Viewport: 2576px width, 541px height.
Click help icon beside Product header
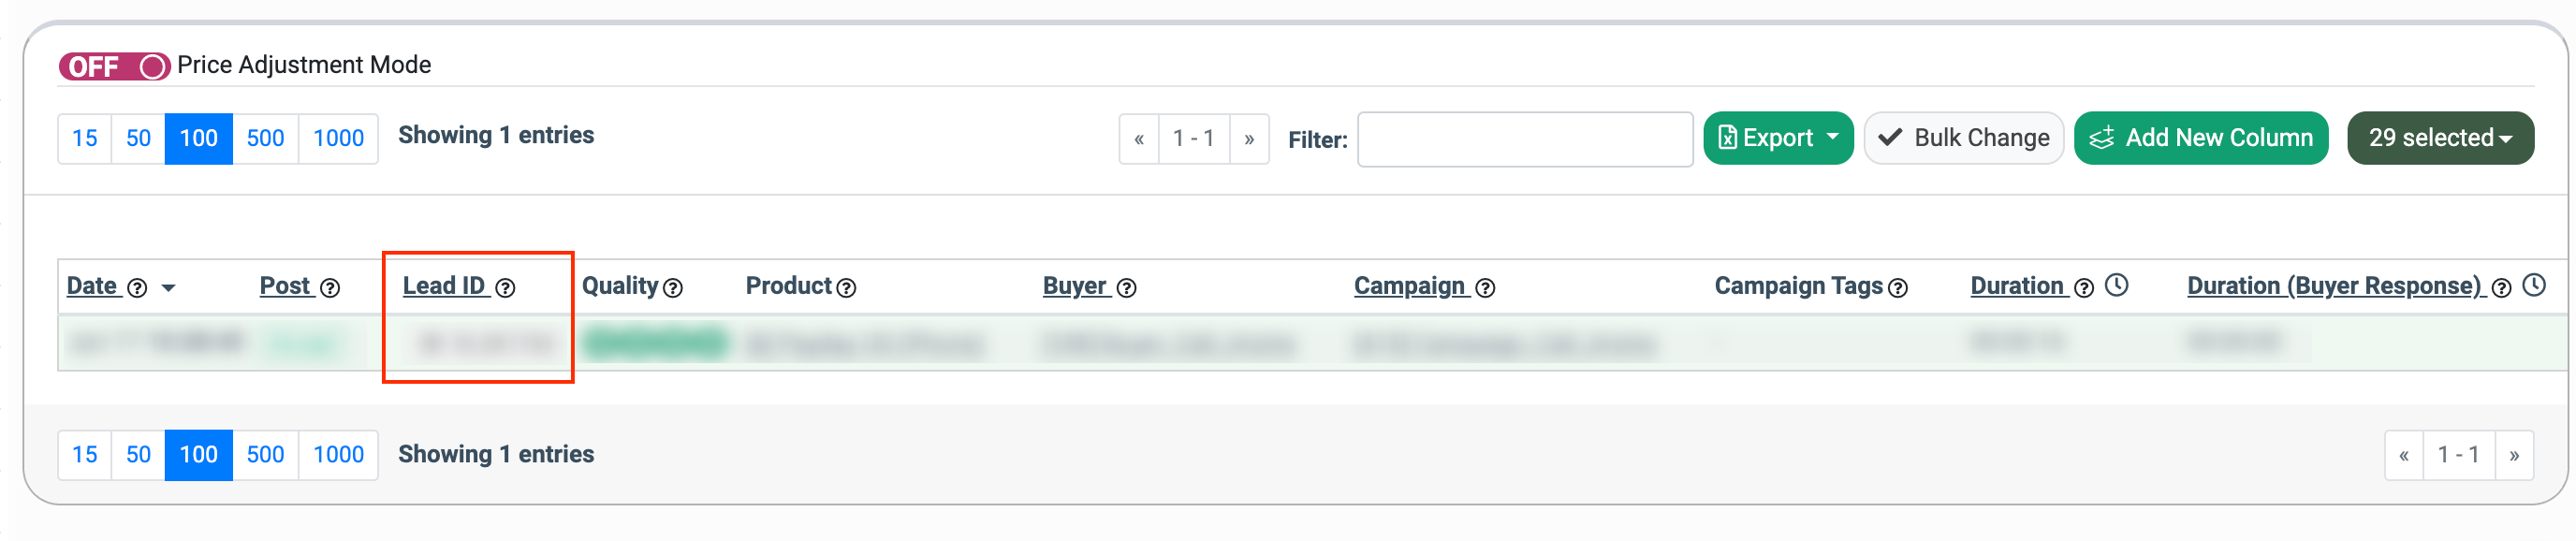[846, 288]
